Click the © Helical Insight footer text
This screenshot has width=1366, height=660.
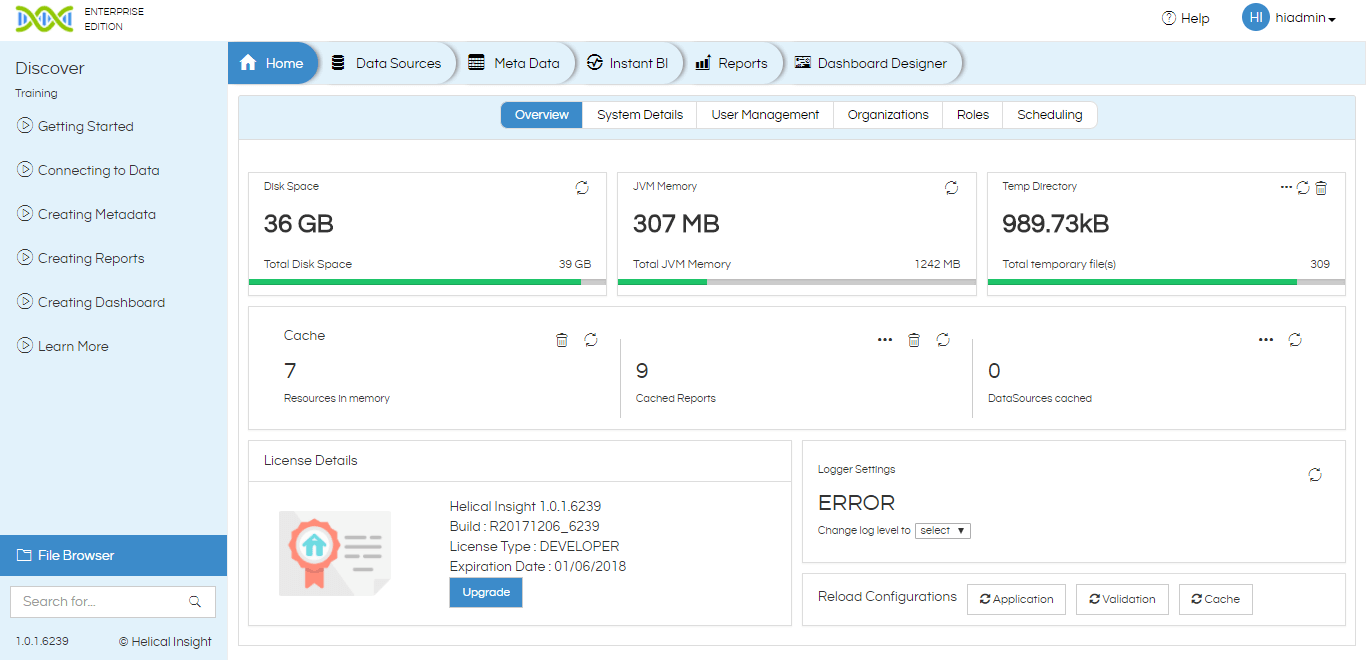tap(165, 642)
